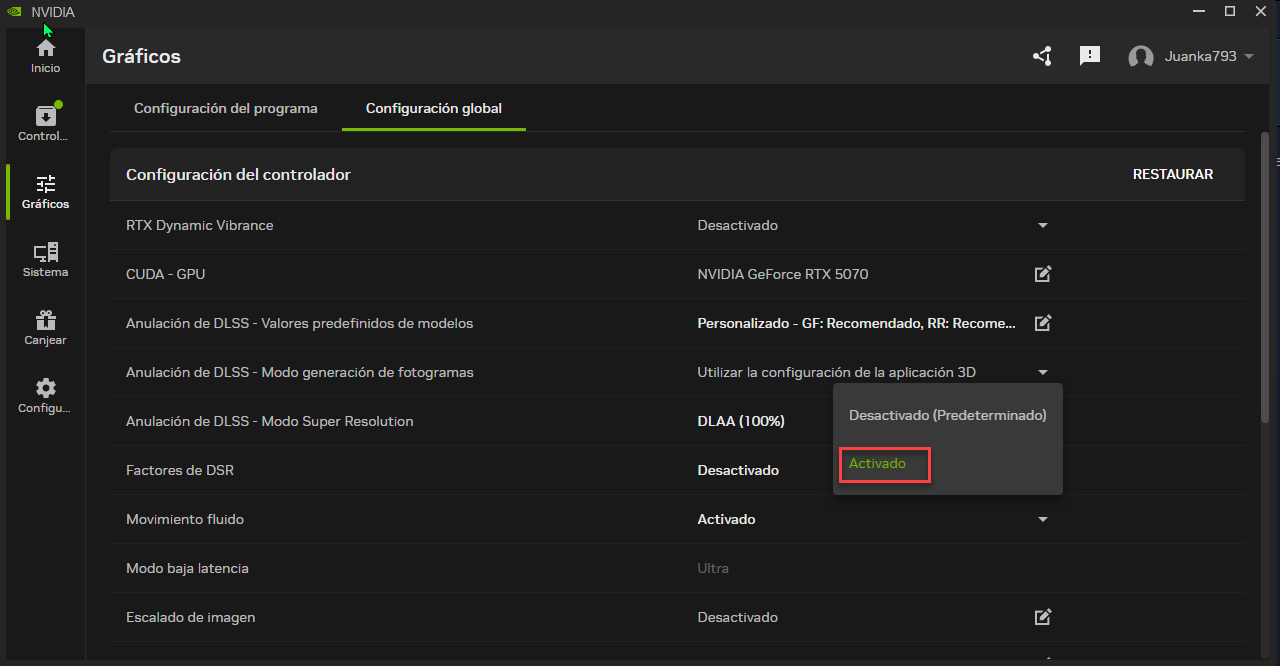Open DLSS frame generation mode dropdown

(x=1043, y=372)
